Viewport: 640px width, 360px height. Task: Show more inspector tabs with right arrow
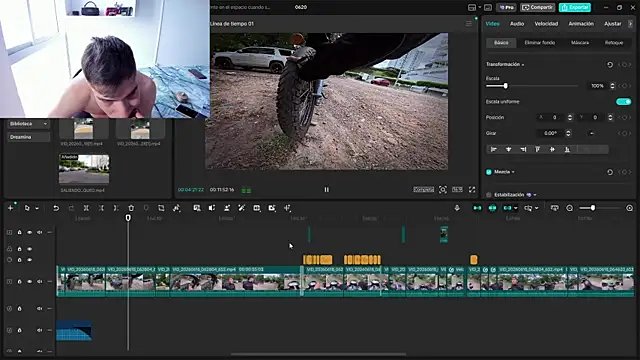[630, 24]
